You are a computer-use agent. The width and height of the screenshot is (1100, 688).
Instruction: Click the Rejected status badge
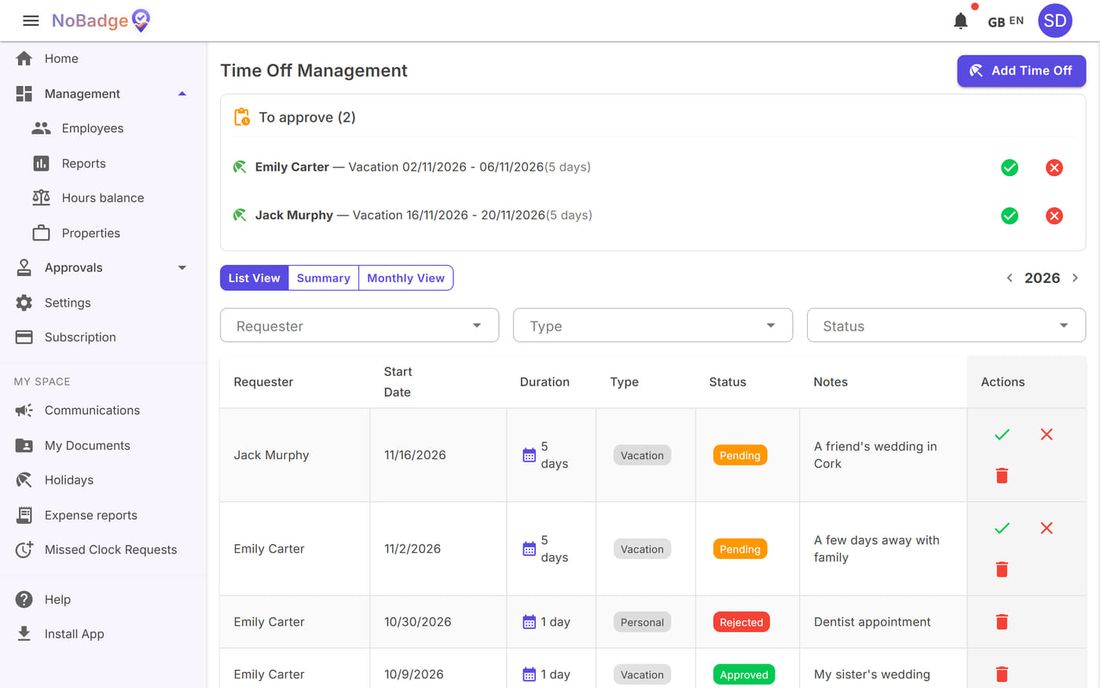(741, 622)
